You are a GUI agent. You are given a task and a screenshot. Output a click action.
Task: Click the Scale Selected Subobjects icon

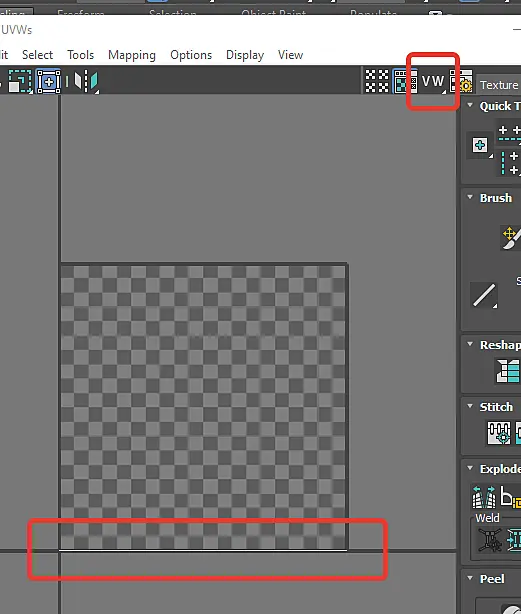pos(20,81)
